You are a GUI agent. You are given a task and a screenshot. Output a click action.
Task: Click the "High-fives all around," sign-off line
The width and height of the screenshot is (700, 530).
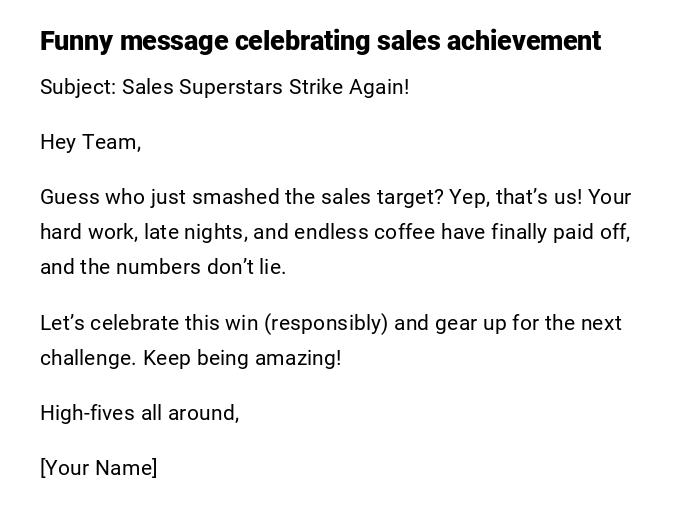click(140, 413)
